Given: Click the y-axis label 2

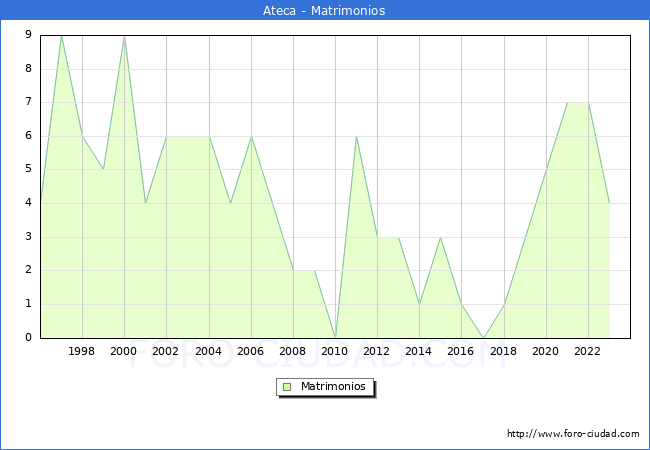Looking at the screenshot, I should point(28,270).
